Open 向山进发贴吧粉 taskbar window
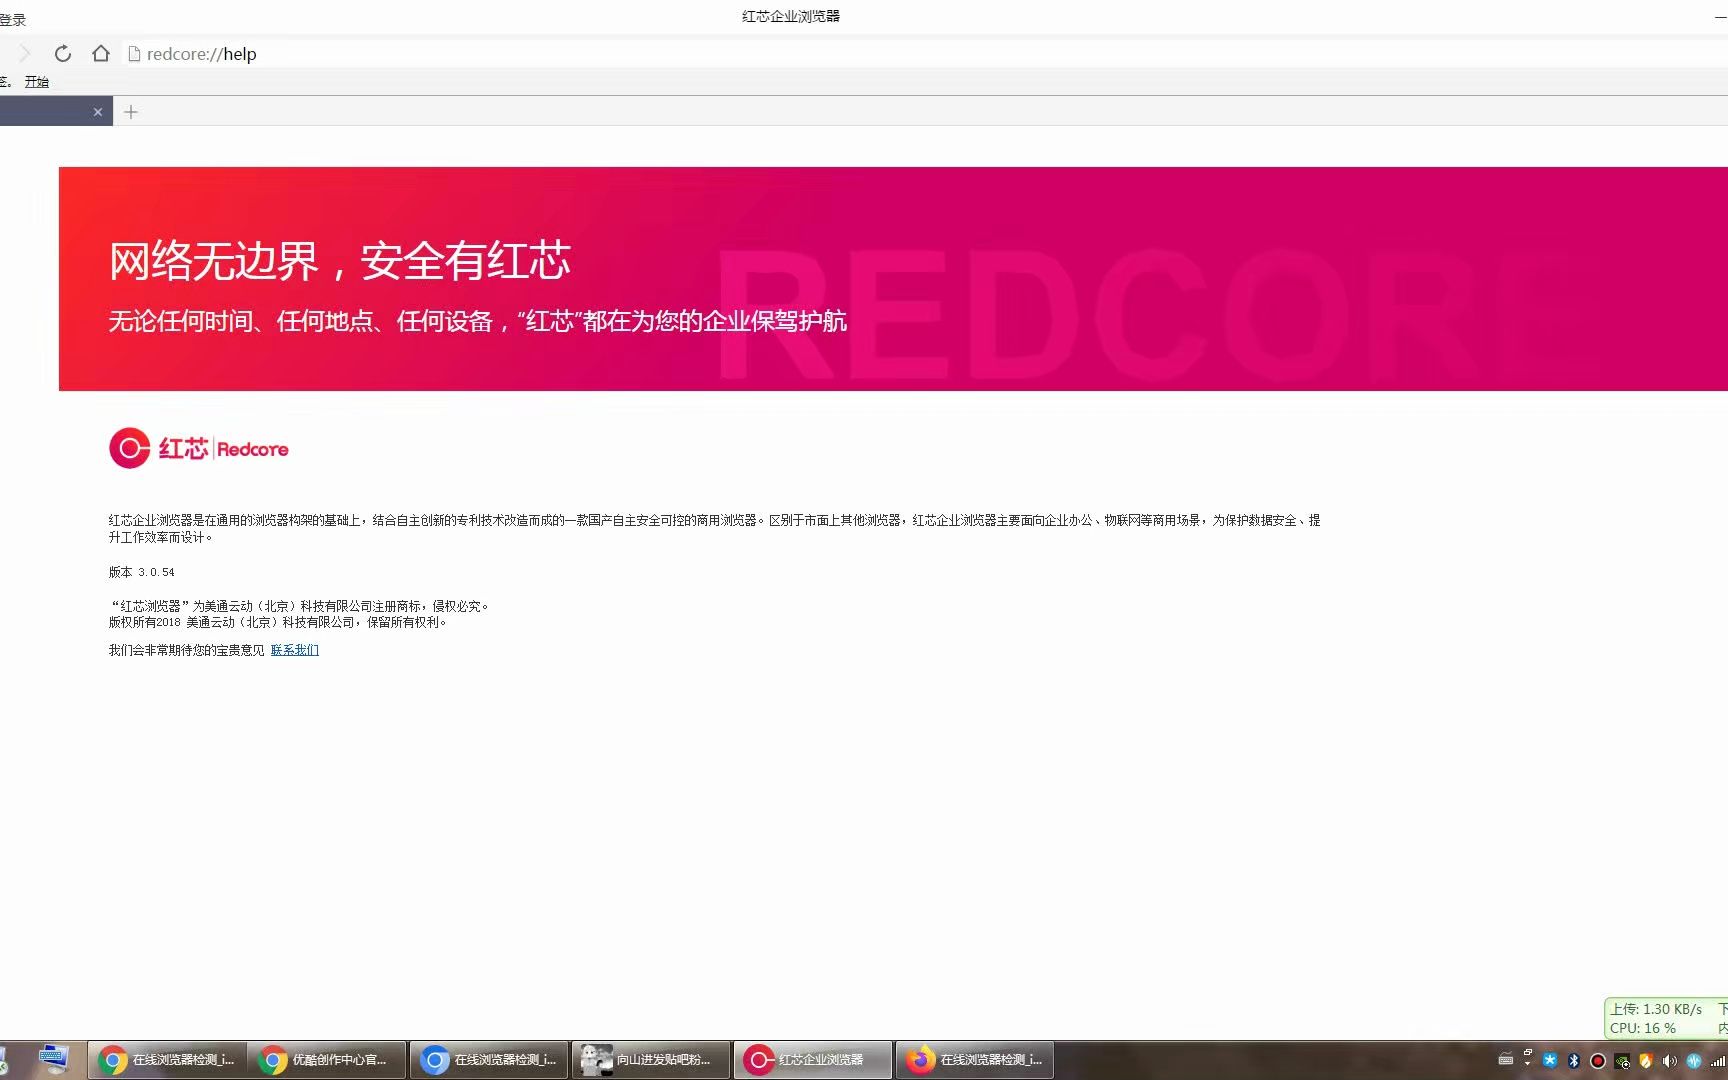1728x1080 pixels. click(x=651, y=1060)
